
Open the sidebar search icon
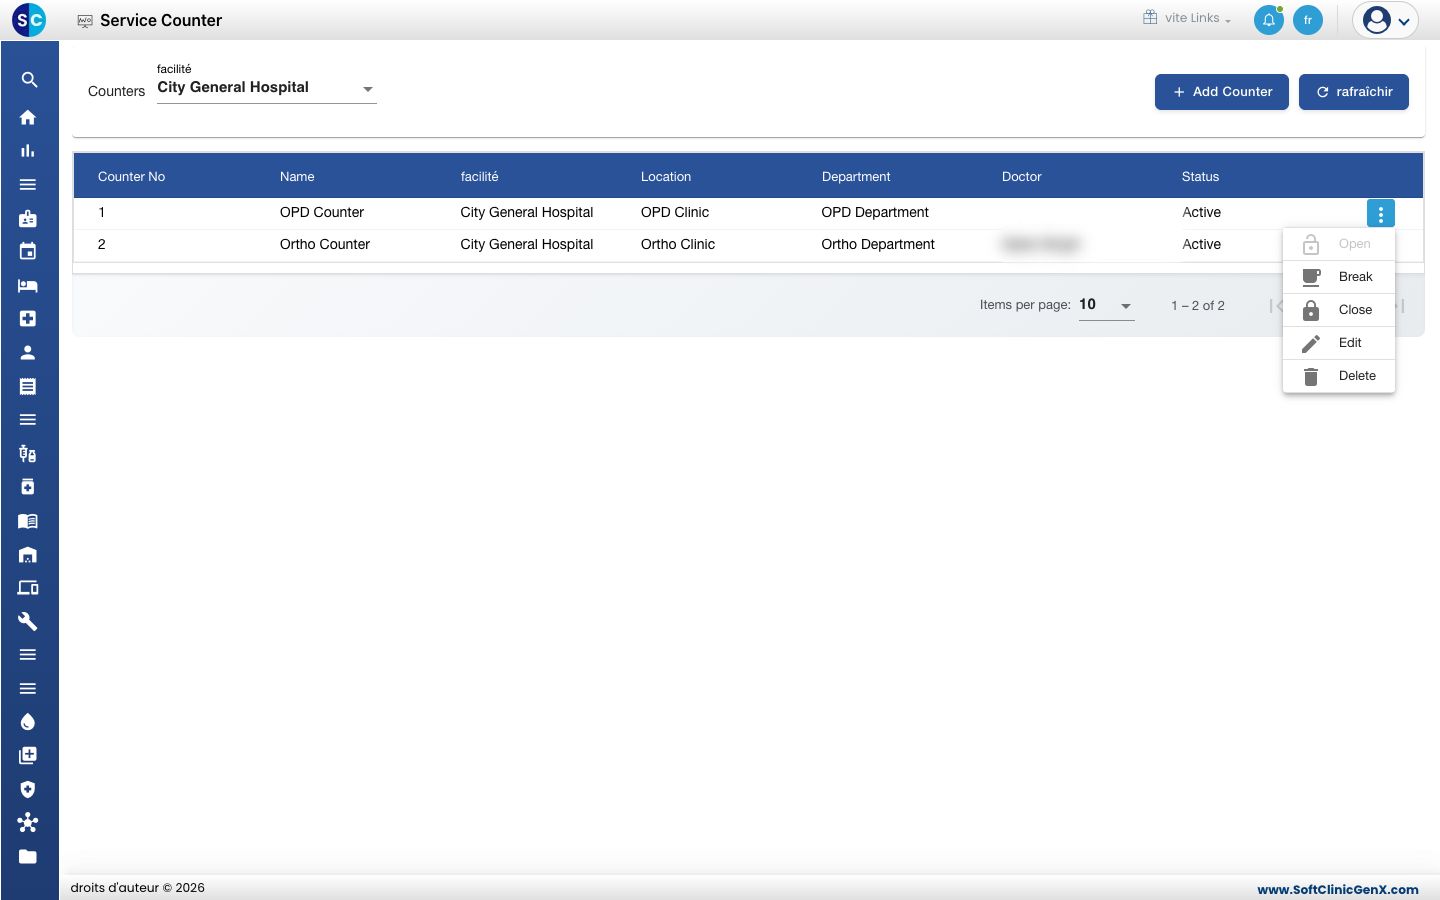[x=29, y=80]
